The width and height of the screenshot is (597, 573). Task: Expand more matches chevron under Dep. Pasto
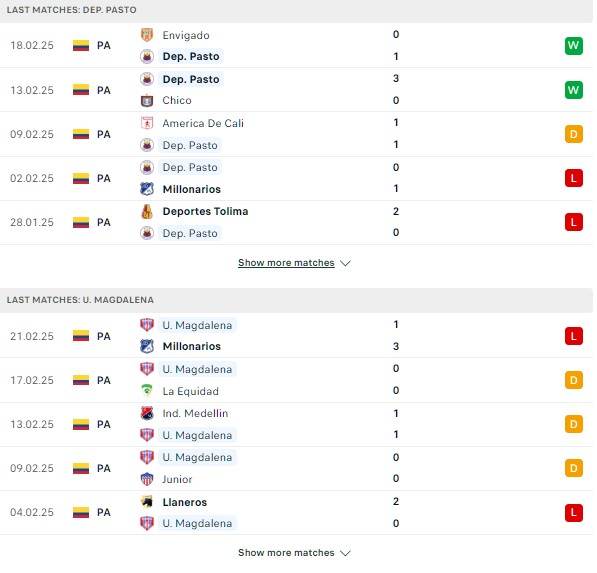point(345,263)
